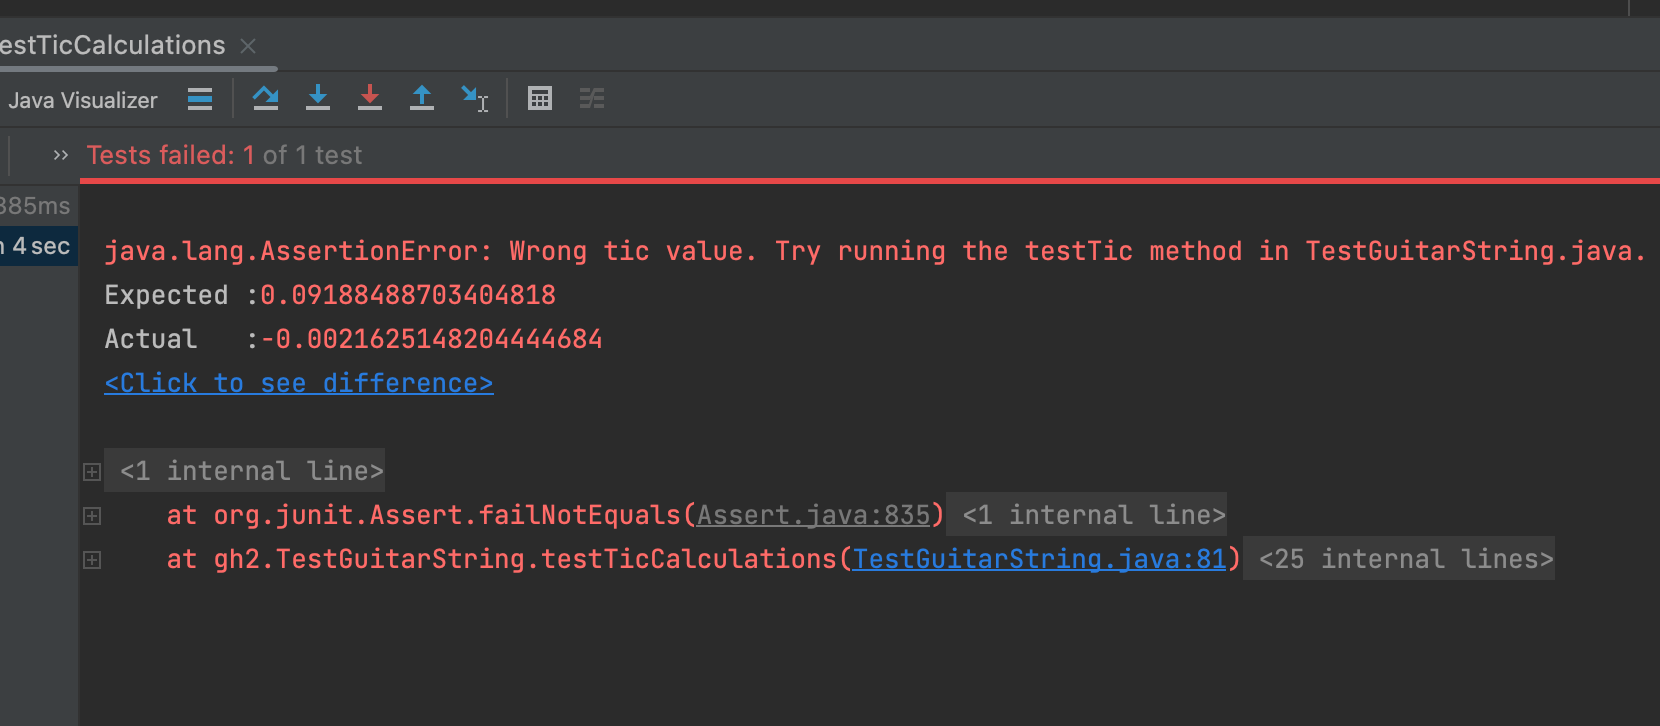This screenshot has height=726, width=1660.
Task: Expand the fold marker beside failNotEquals line
Action: point(92,516)
